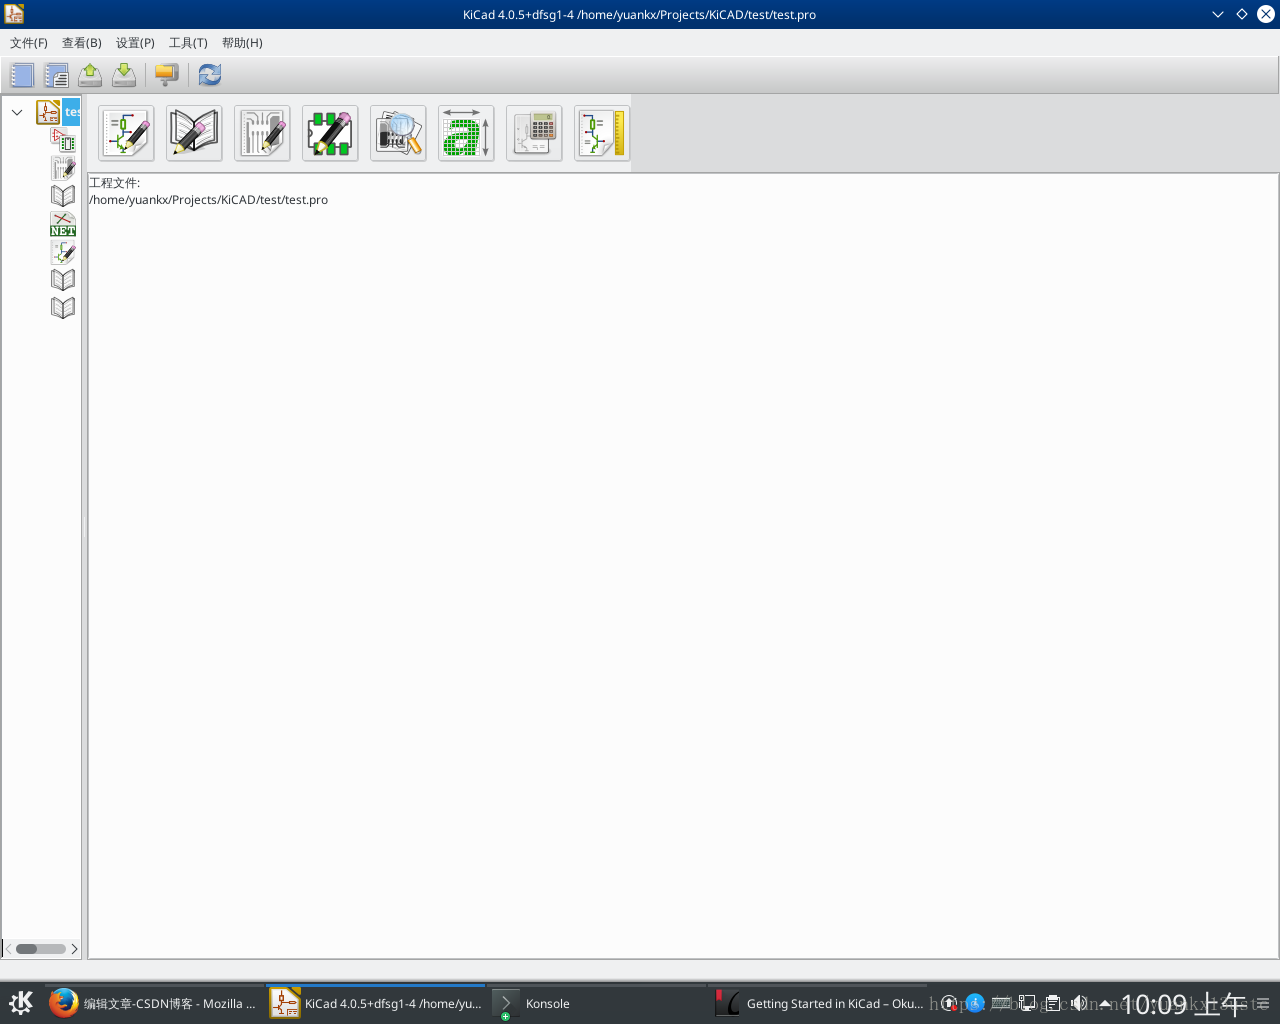Launch the GerbView Gerber viewer

(398, 133)
